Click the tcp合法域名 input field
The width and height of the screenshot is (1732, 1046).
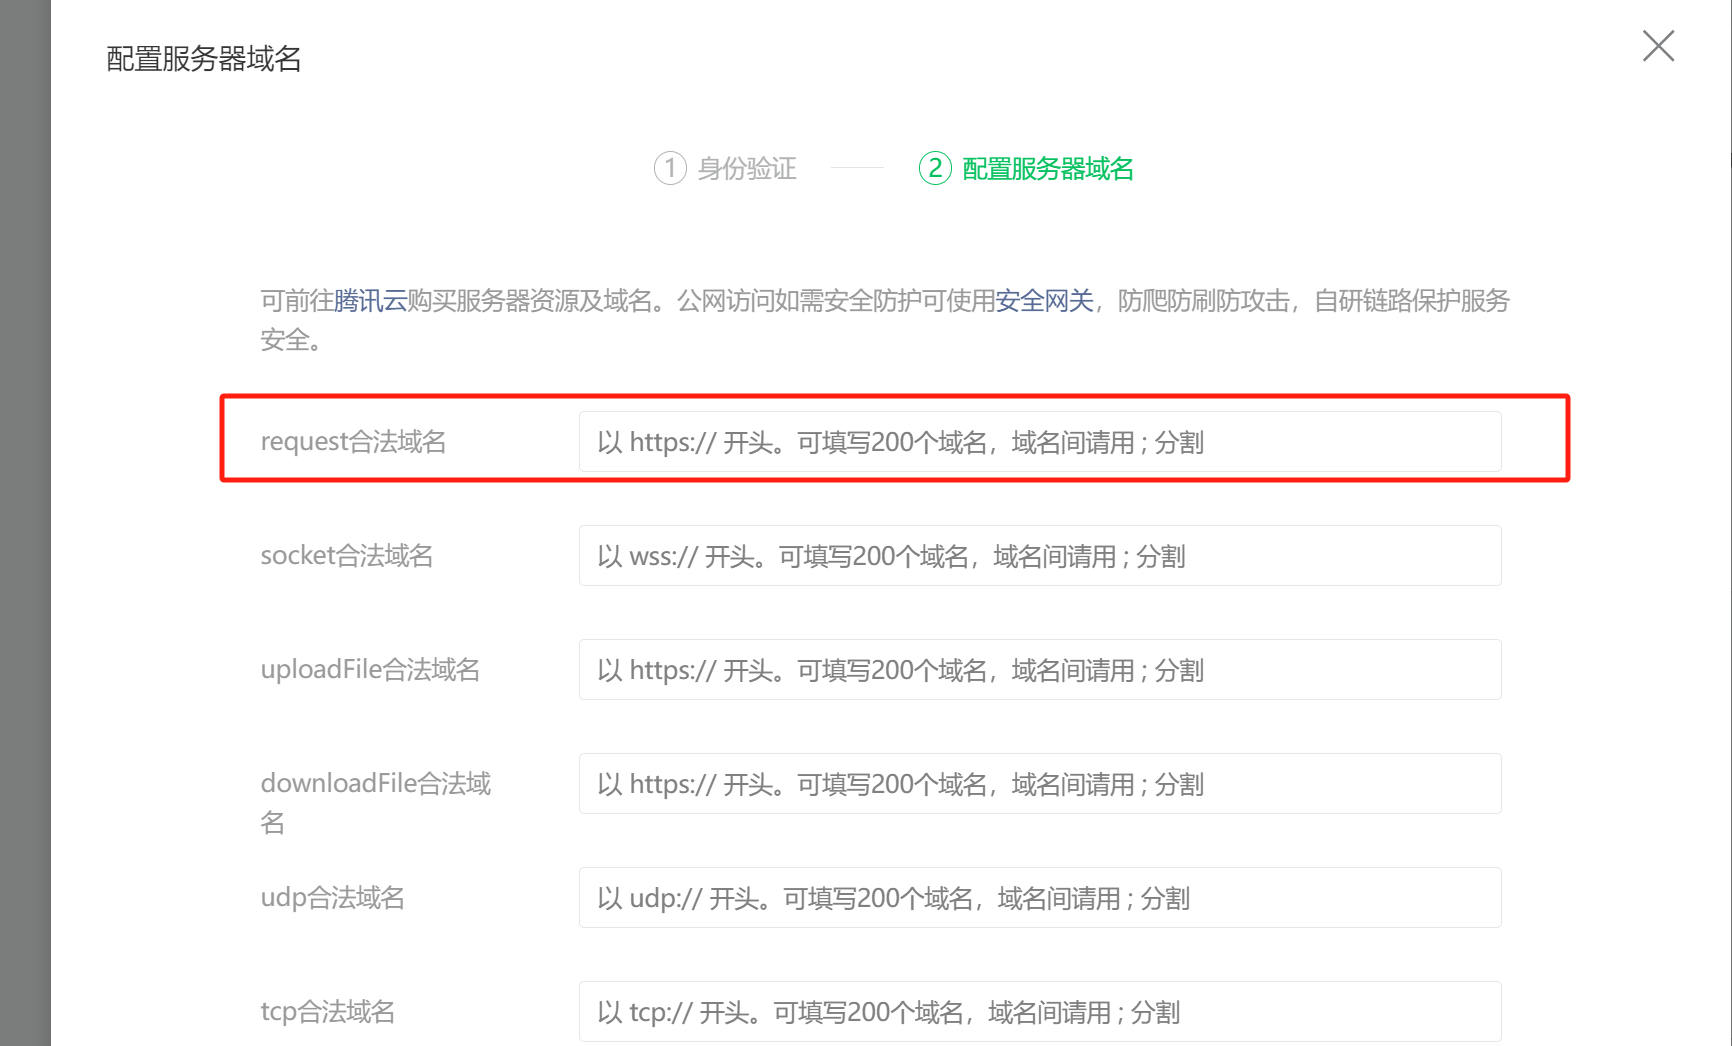pyautogui.click(x=1040, y=1011)
